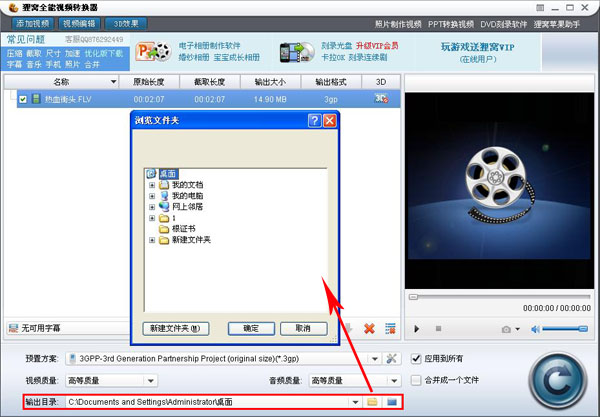The image size is (600, 417).
Task: Click the 原始长度 column header
Action: point(149,82)
